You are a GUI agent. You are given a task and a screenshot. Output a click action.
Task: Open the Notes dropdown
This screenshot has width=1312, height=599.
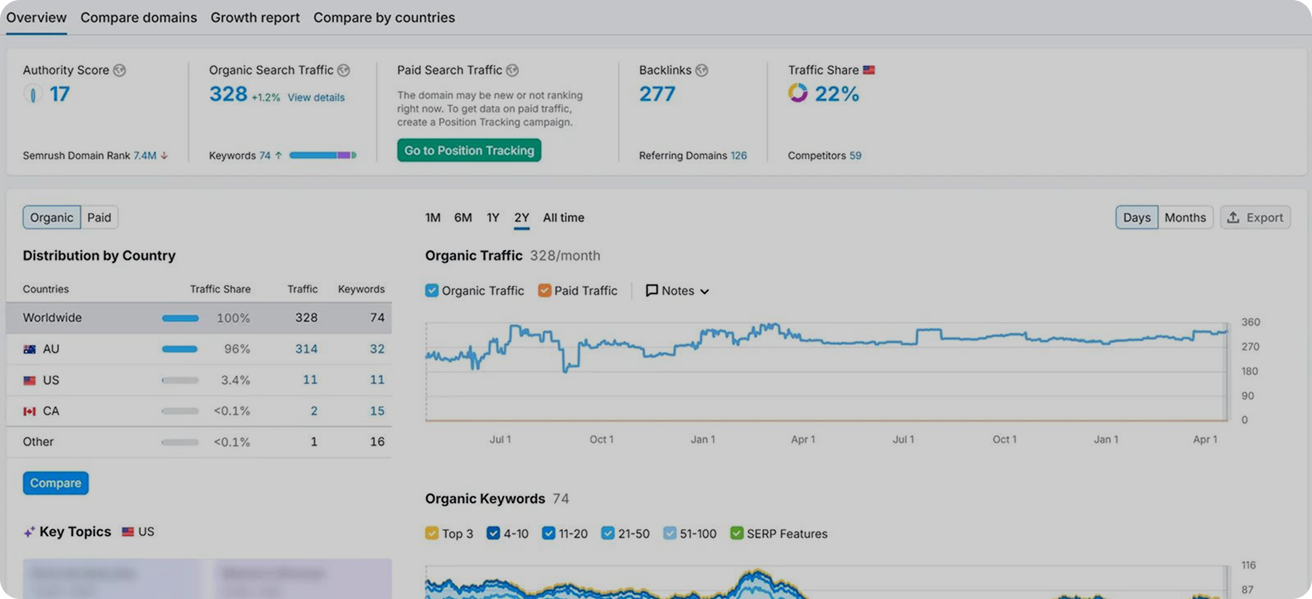pos(705,290)
